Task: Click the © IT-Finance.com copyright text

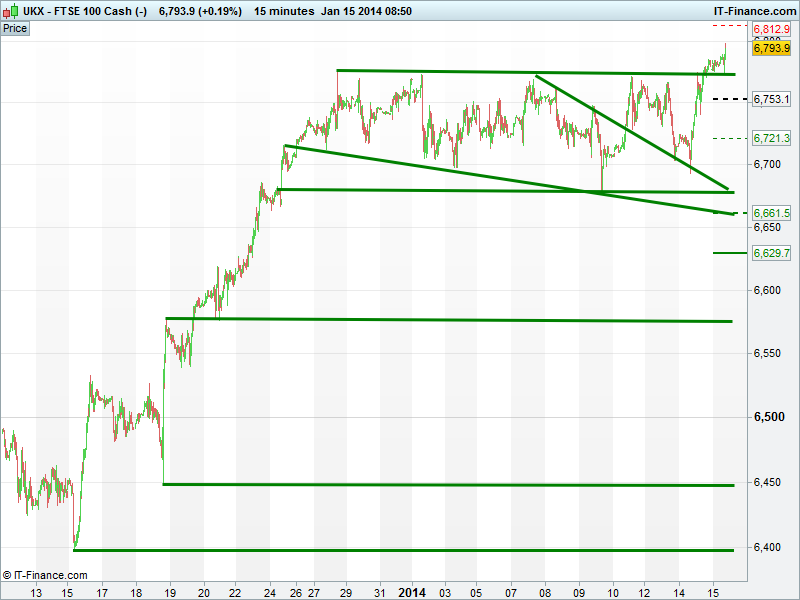Action: click(45, 575)
